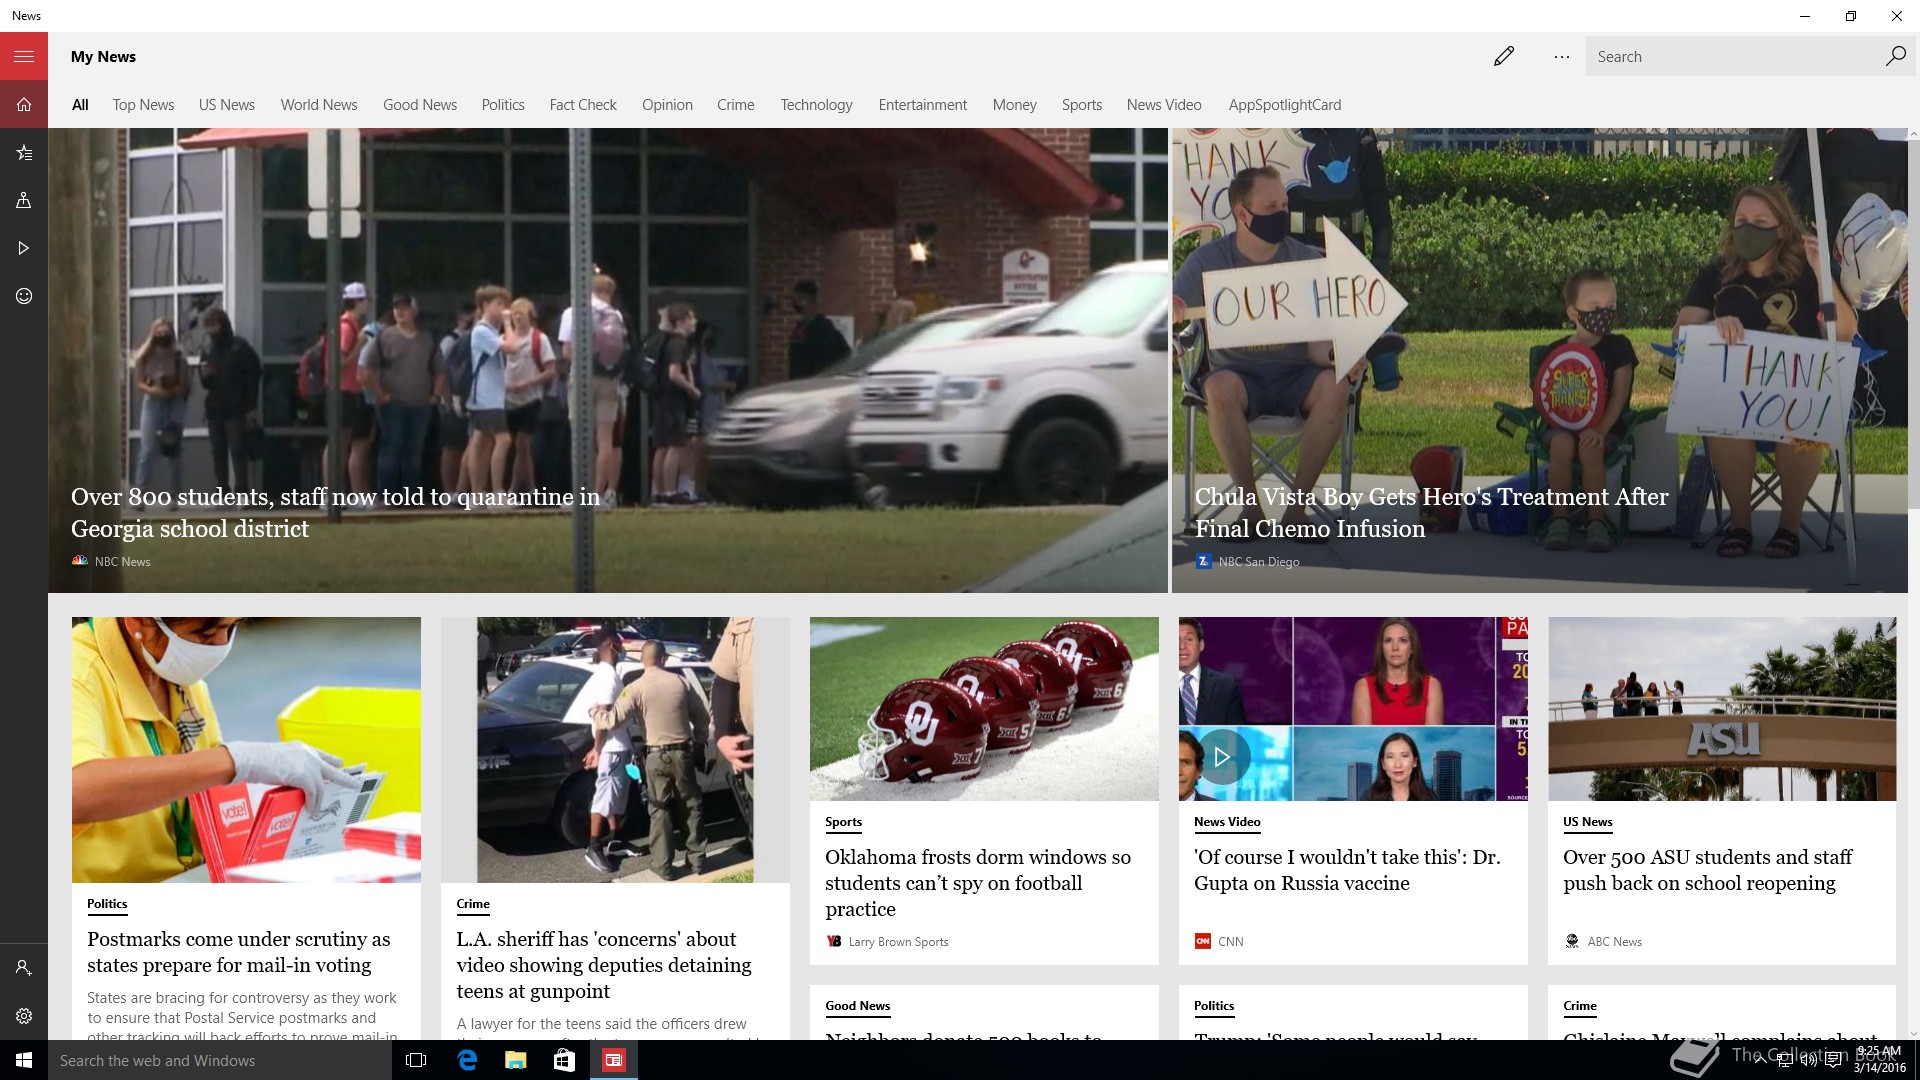Open Task View on the taskbar
This screenshot has width=1920, height=1080.
click(416, 1060)
